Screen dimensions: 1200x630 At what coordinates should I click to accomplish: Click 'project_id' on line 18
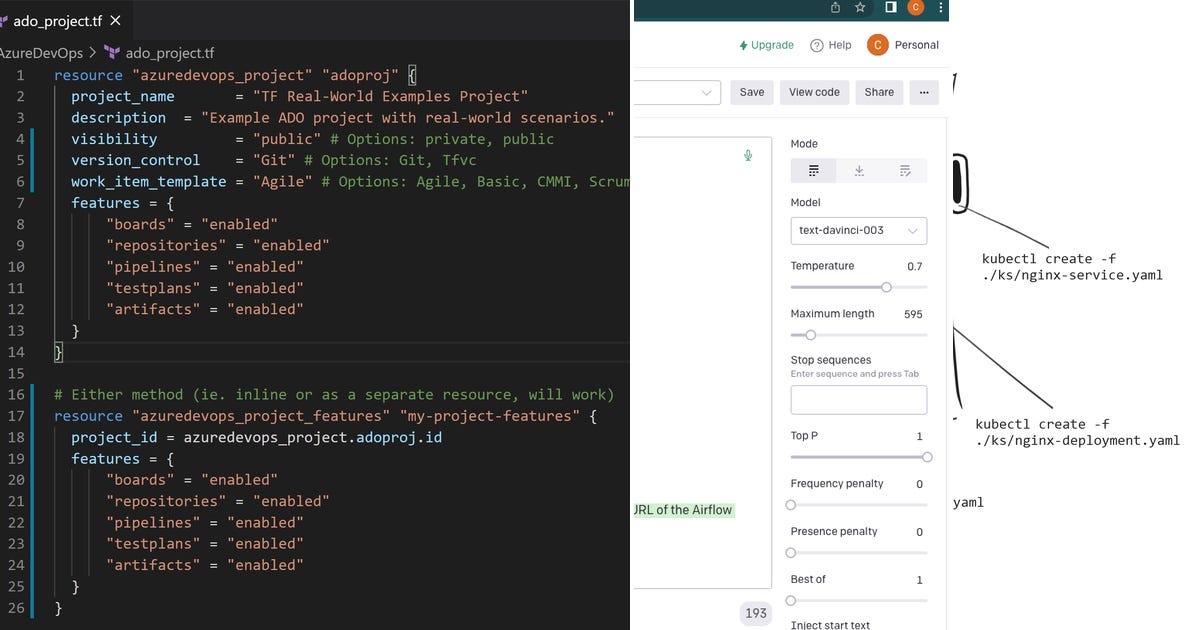point(114,437)
